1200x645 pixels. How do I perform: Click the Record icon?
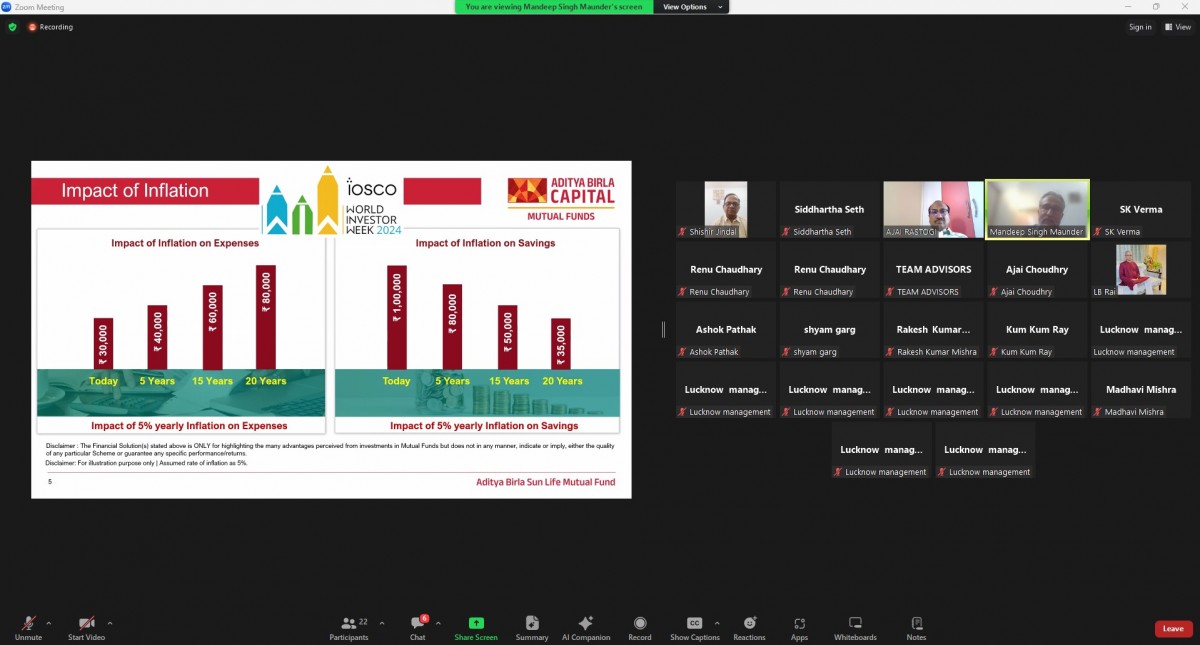click(640, 623)
